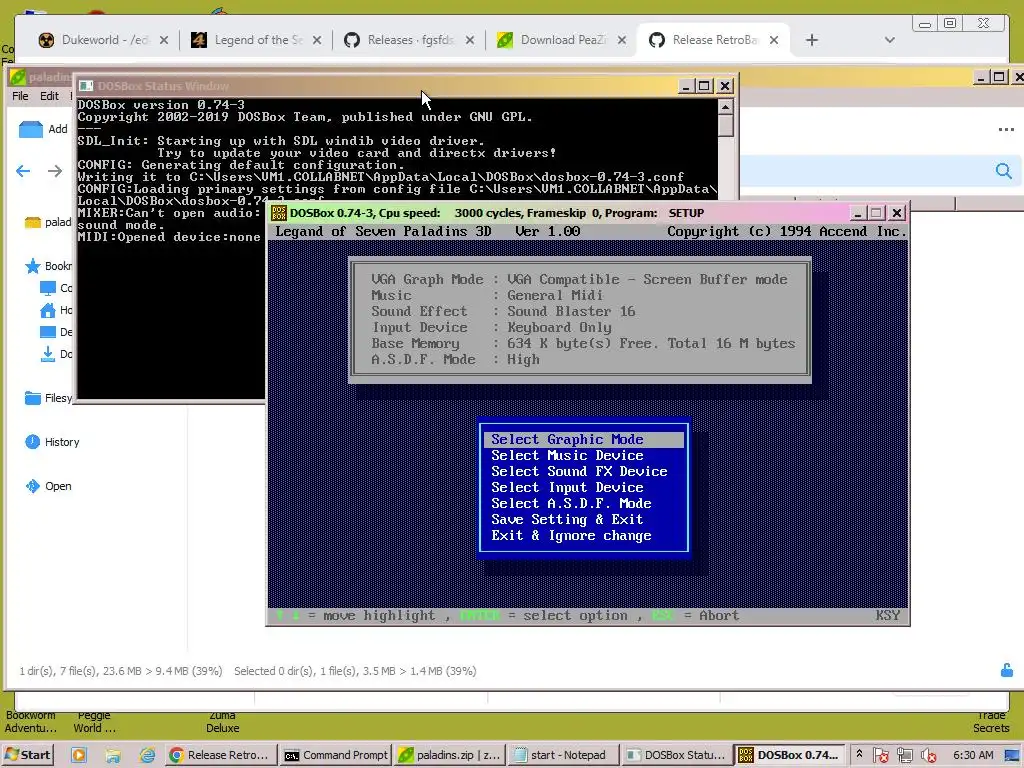
Task: Click the network tray icon
Action: [904, 756]
